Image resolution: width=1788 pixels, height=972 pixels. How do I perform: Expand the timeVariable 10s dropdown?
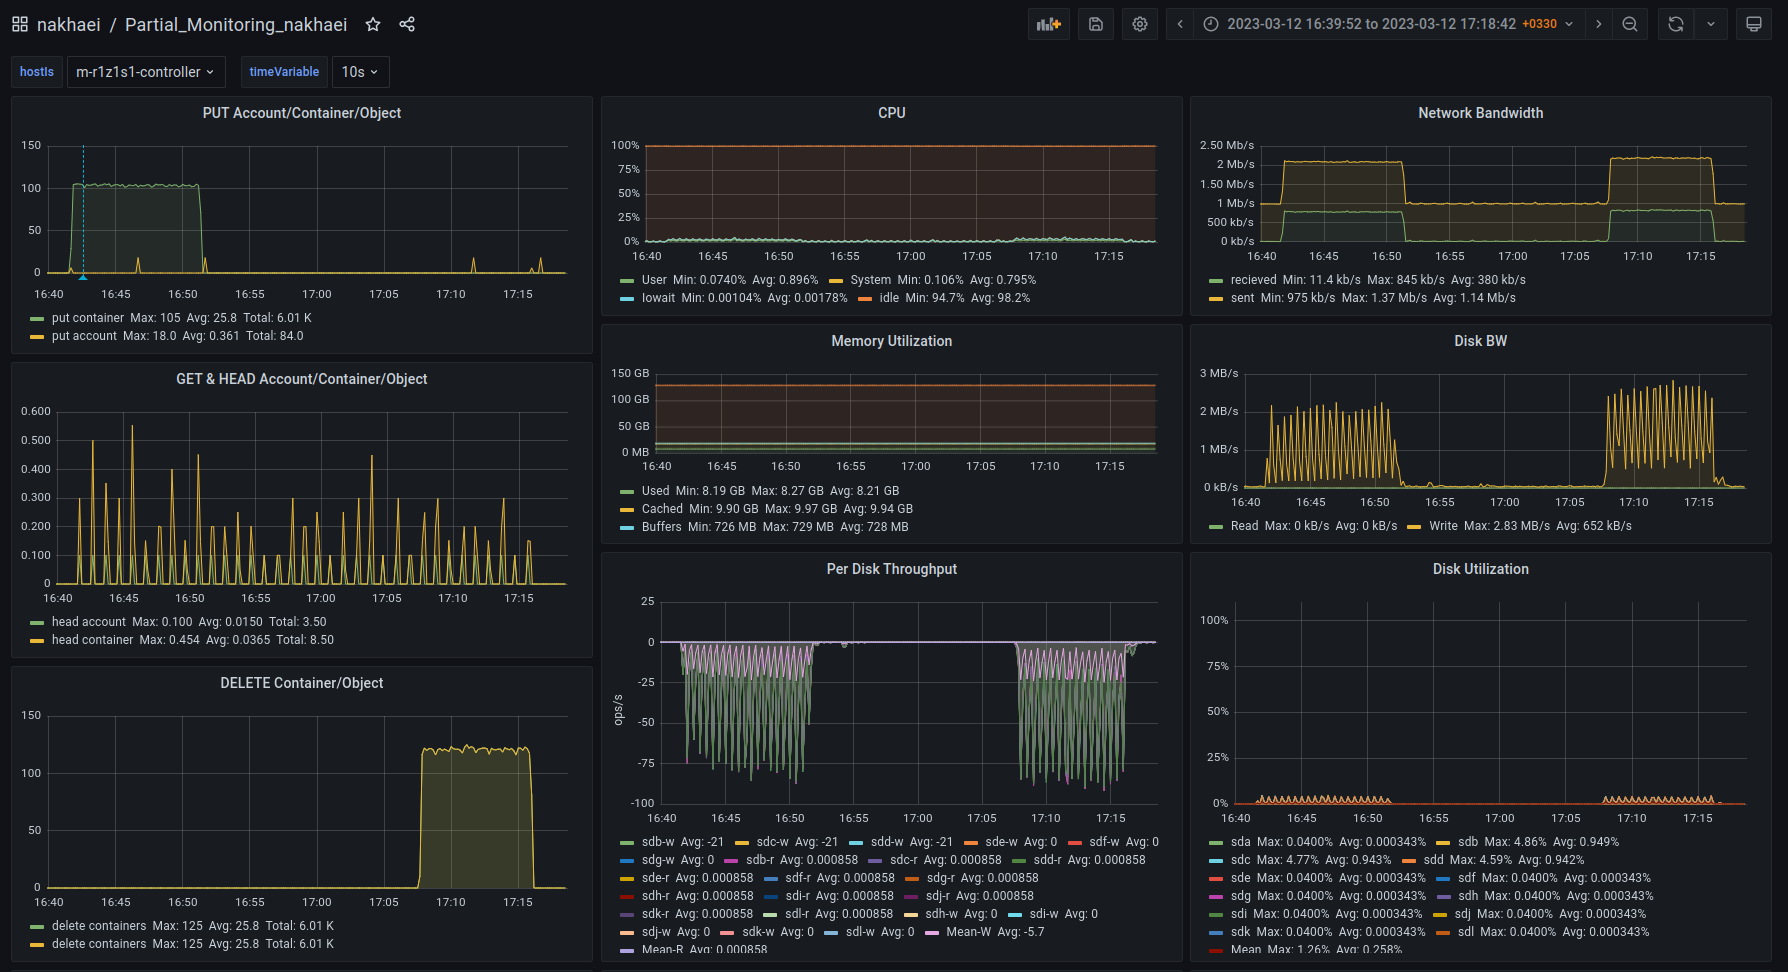(x=360, y=72)
